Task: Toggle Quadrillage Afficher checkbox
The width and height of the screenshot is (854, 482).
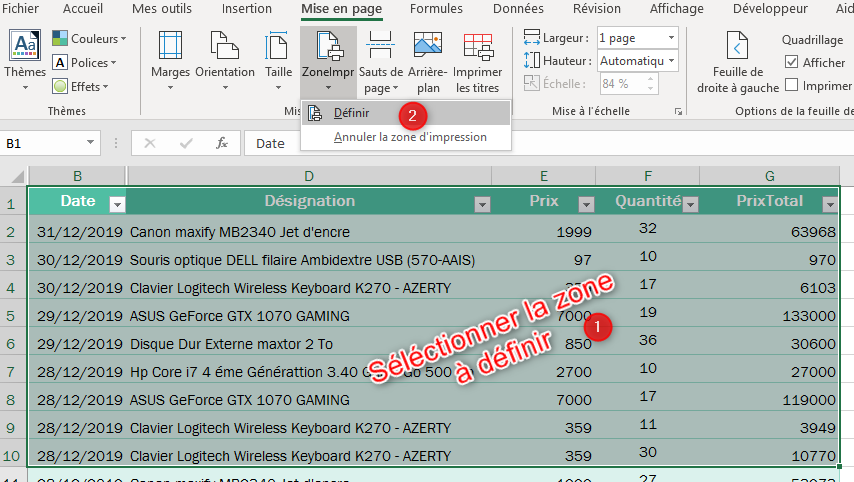Action: 792,62
